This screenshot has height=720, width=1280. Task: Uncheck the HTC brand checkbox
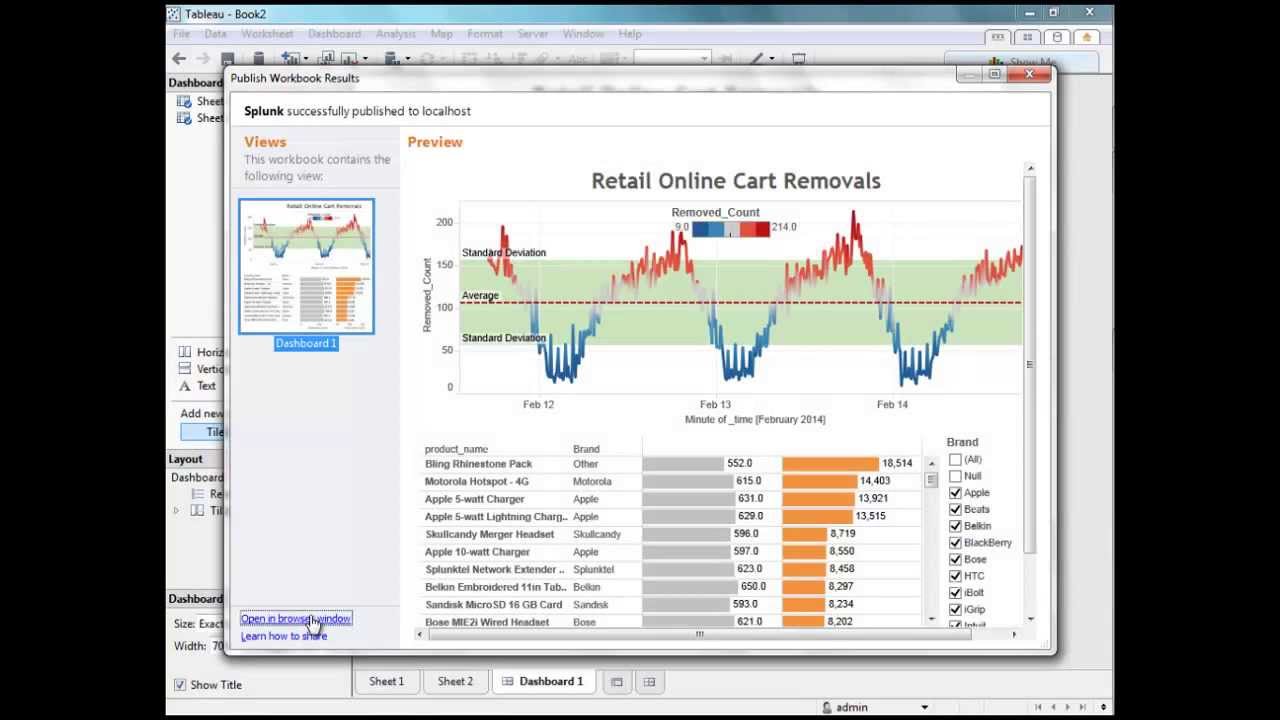click(955, 576)
